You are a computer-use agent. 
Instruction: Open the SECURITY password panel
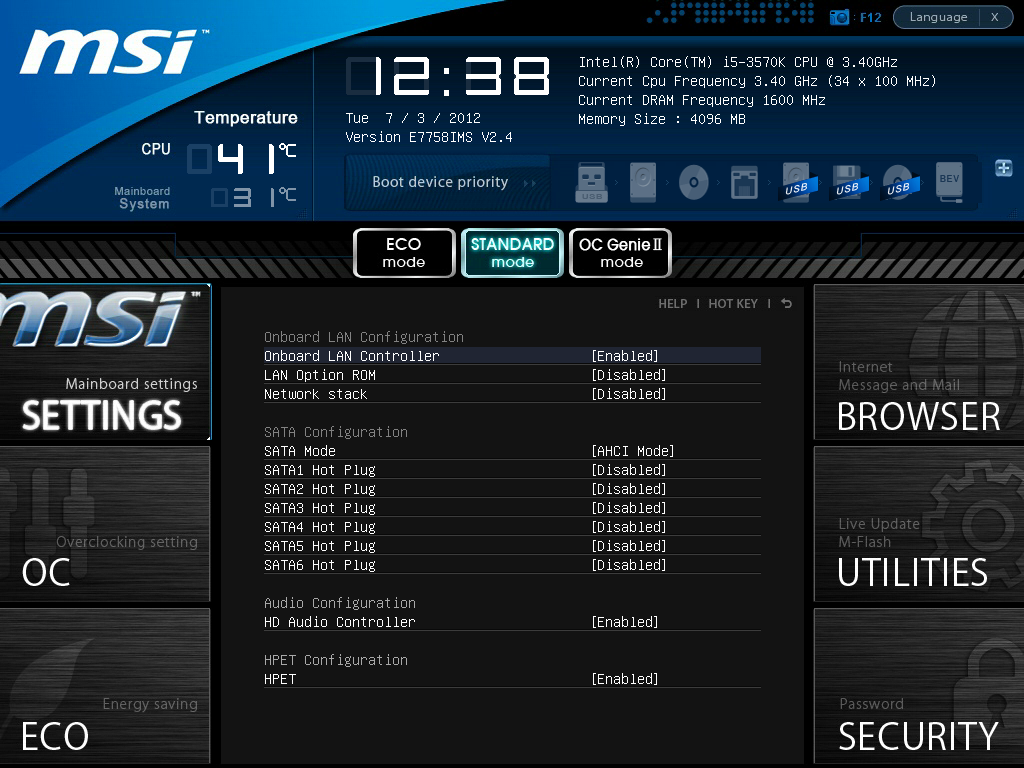919,686
